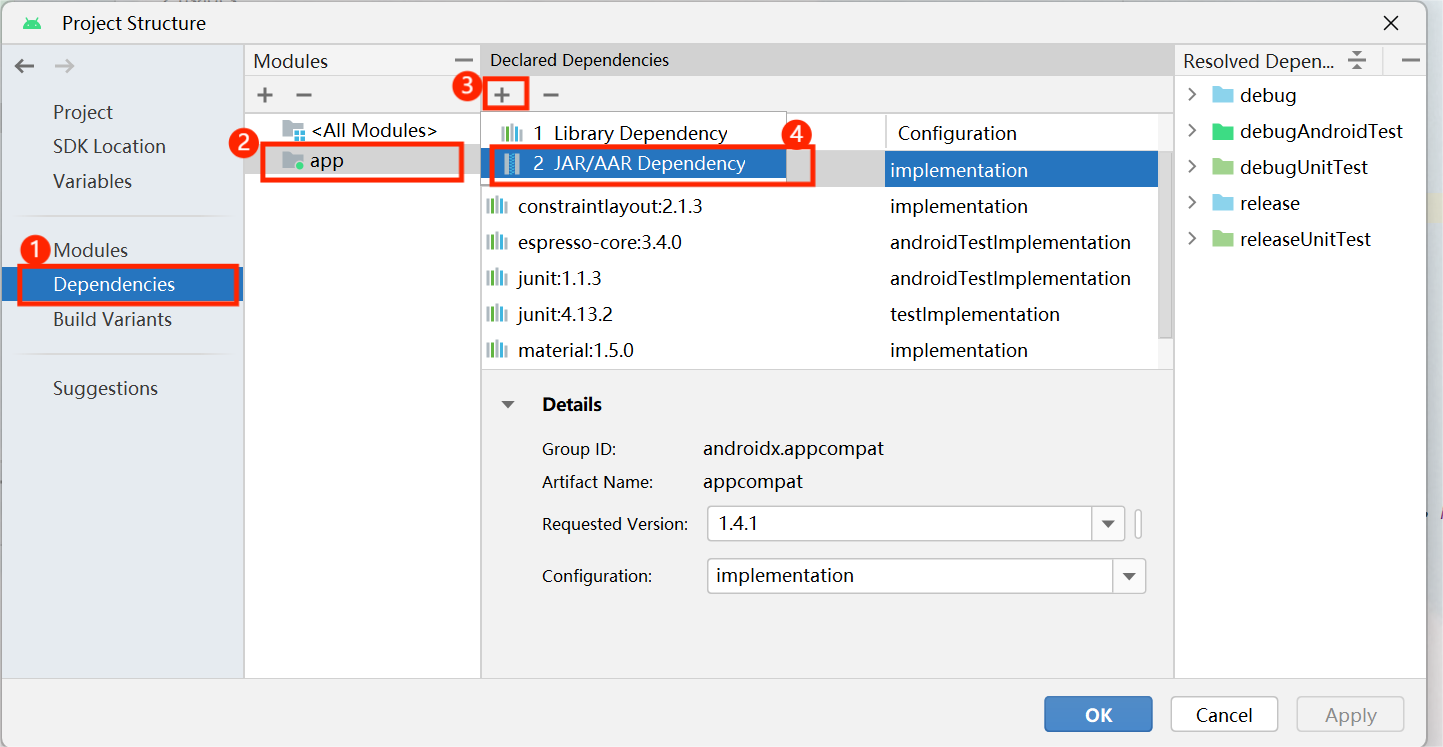Click the OK button
This screenshot has width=1443, height=747.
(x=1098, y=715)
